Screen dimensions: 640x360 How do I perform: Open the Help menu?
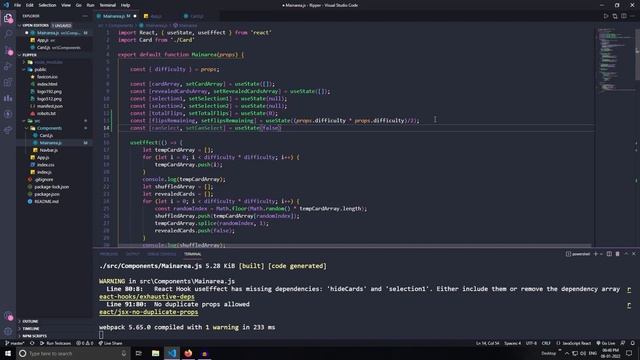click(x=125, y=5)
